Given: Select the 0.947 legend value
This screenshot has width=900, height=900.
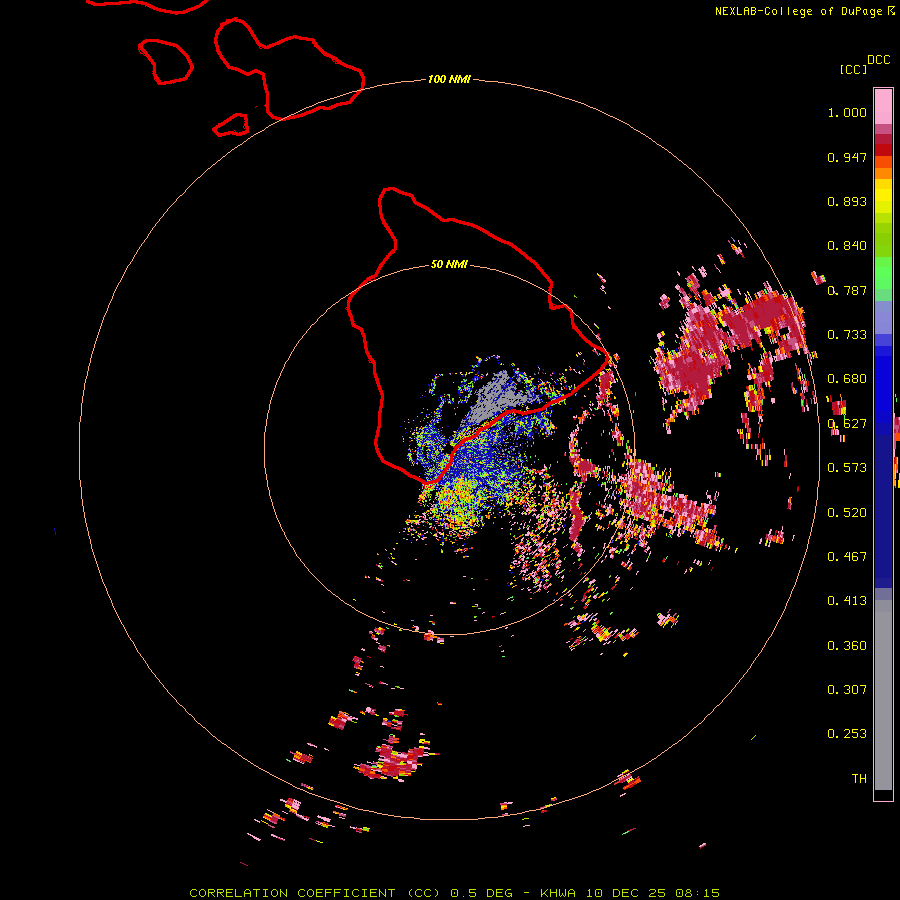Looking at the screenshot, I should (x=847, y=157).
